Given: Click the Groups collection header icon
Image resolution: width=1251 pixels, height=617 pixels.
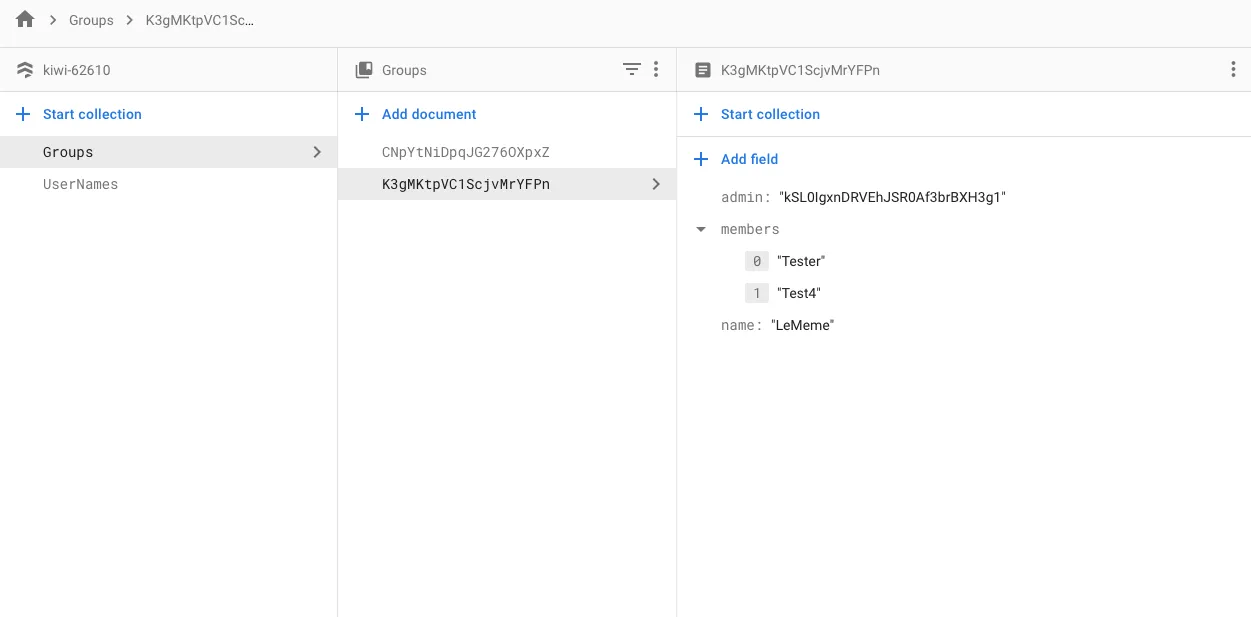Looking at the screenshot, I should (364, 70).
